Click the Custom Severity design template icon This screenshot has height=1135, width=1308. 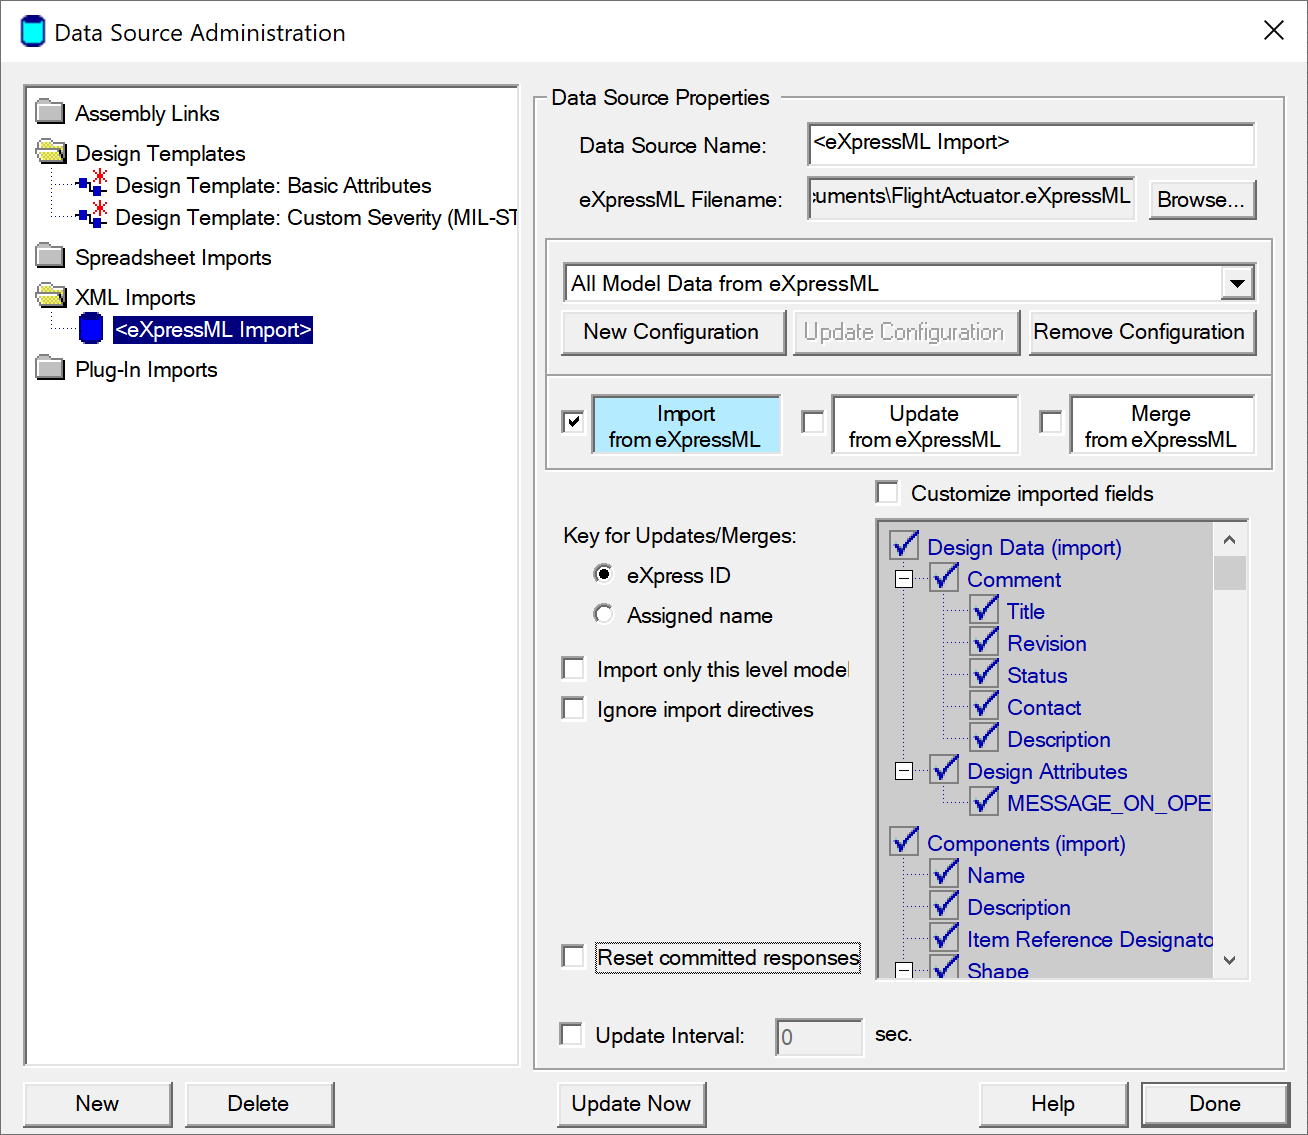(92, 216)
